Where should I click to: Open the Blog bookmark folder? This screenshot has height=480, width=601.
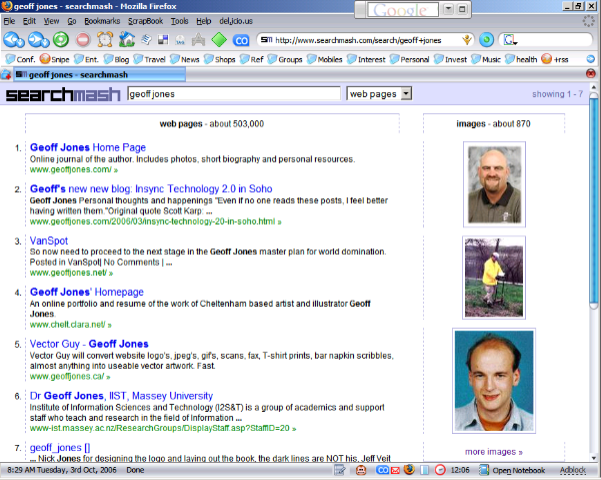pos(117,59)
